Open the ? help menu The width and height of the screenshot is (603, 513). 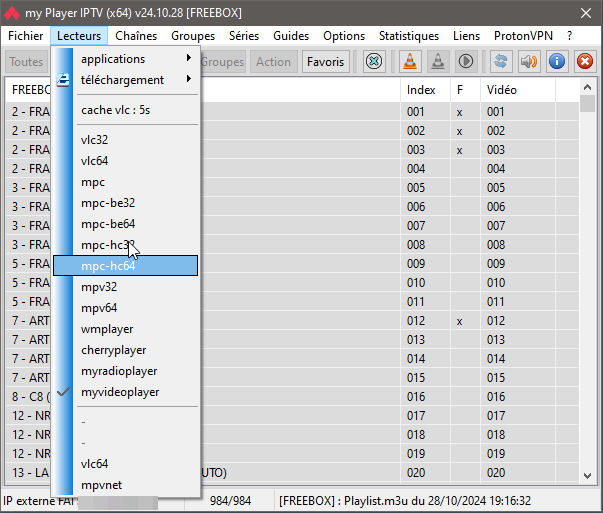click(x=569, y=36)
